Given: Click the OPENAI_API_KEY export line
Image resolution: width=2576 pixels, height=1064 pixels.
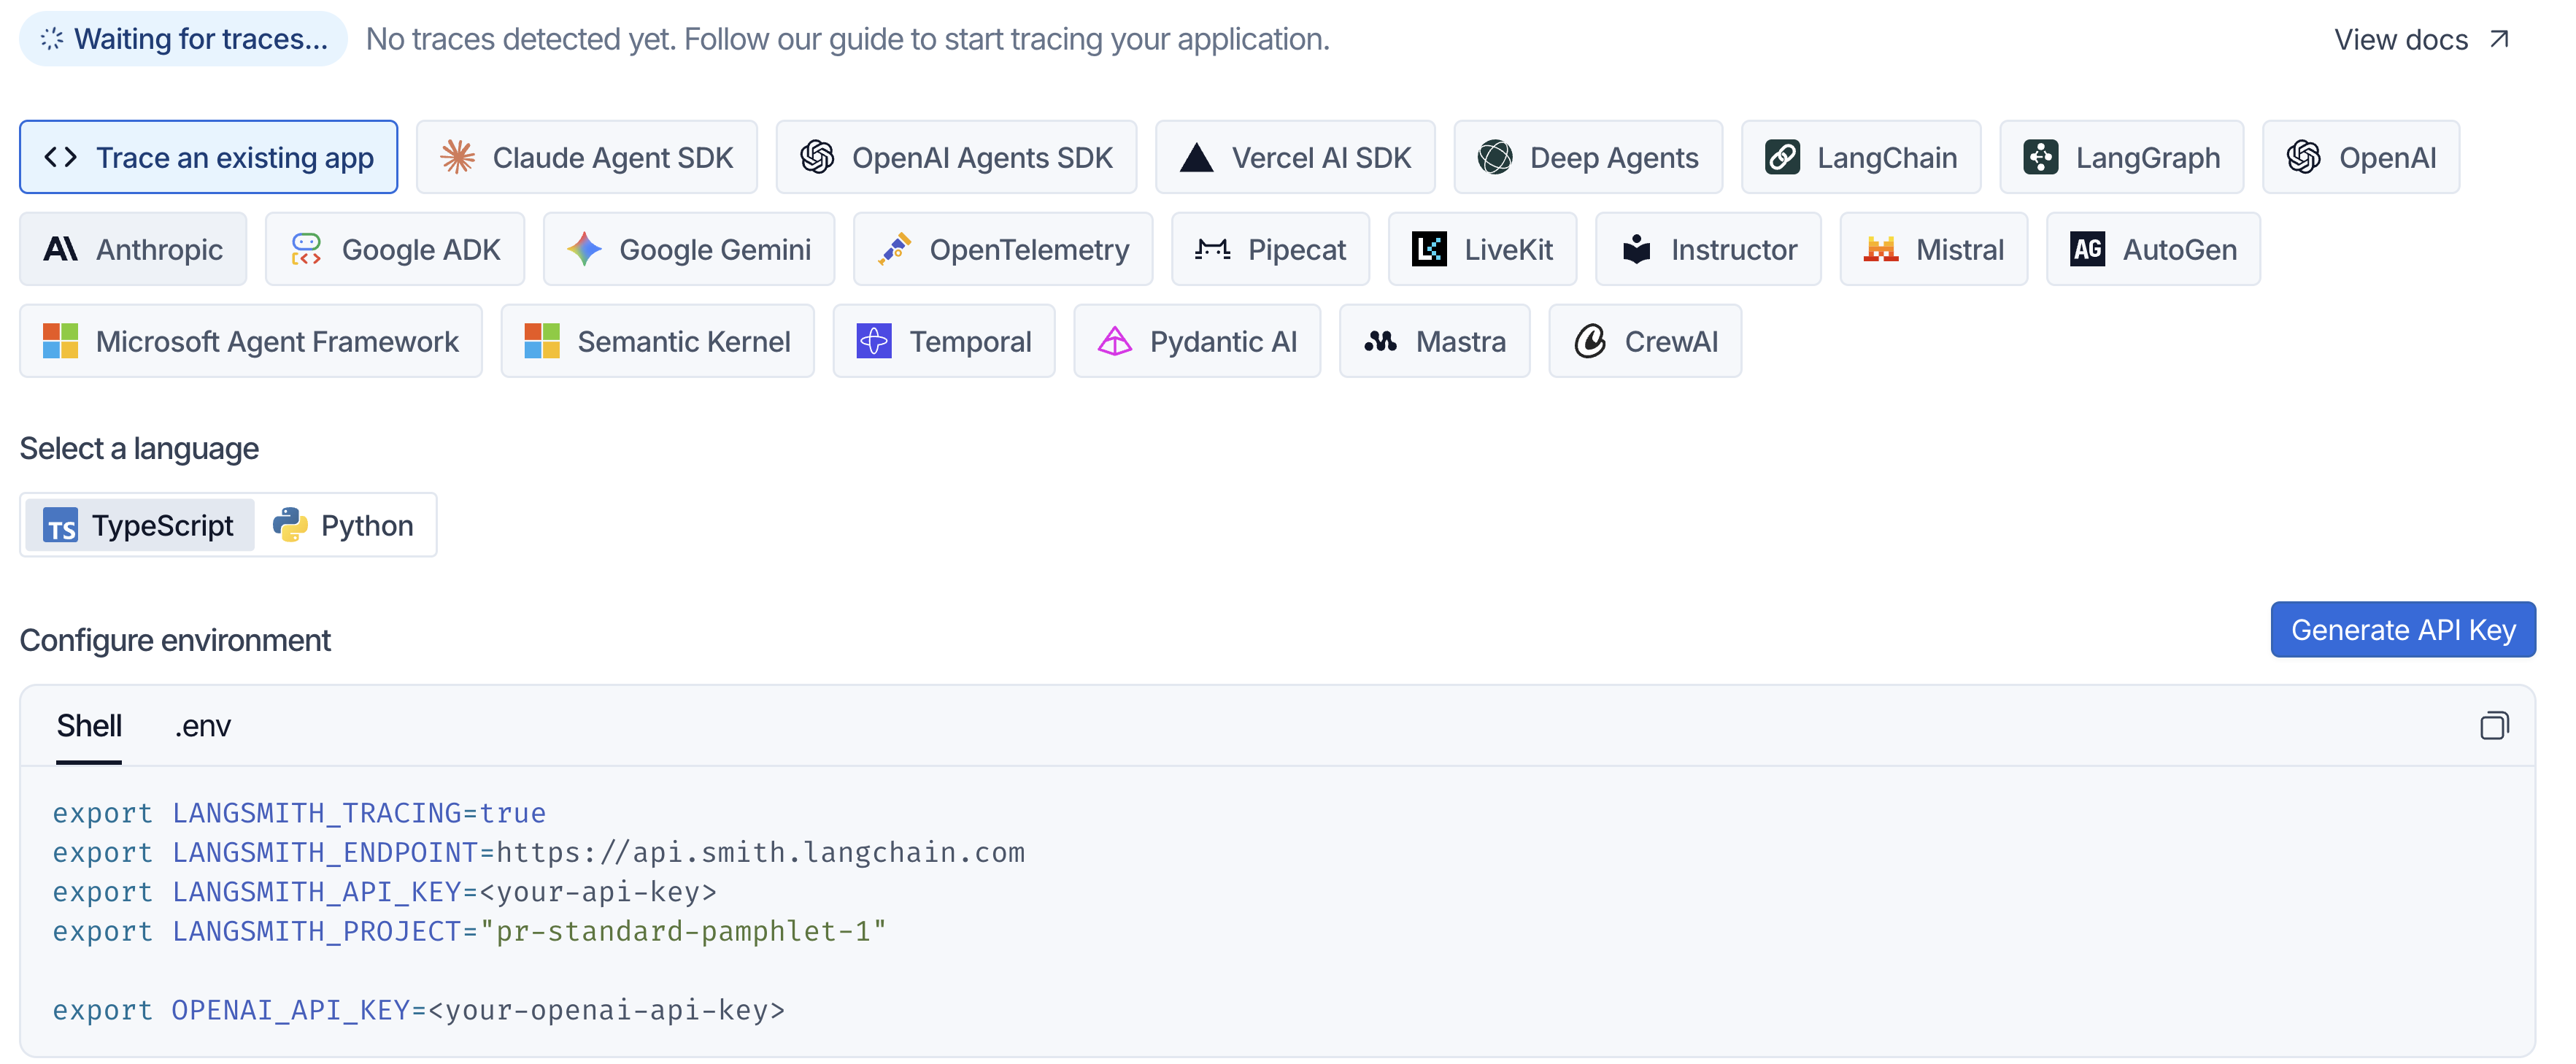Looking at the screenshot, I should pos(419,1010).
